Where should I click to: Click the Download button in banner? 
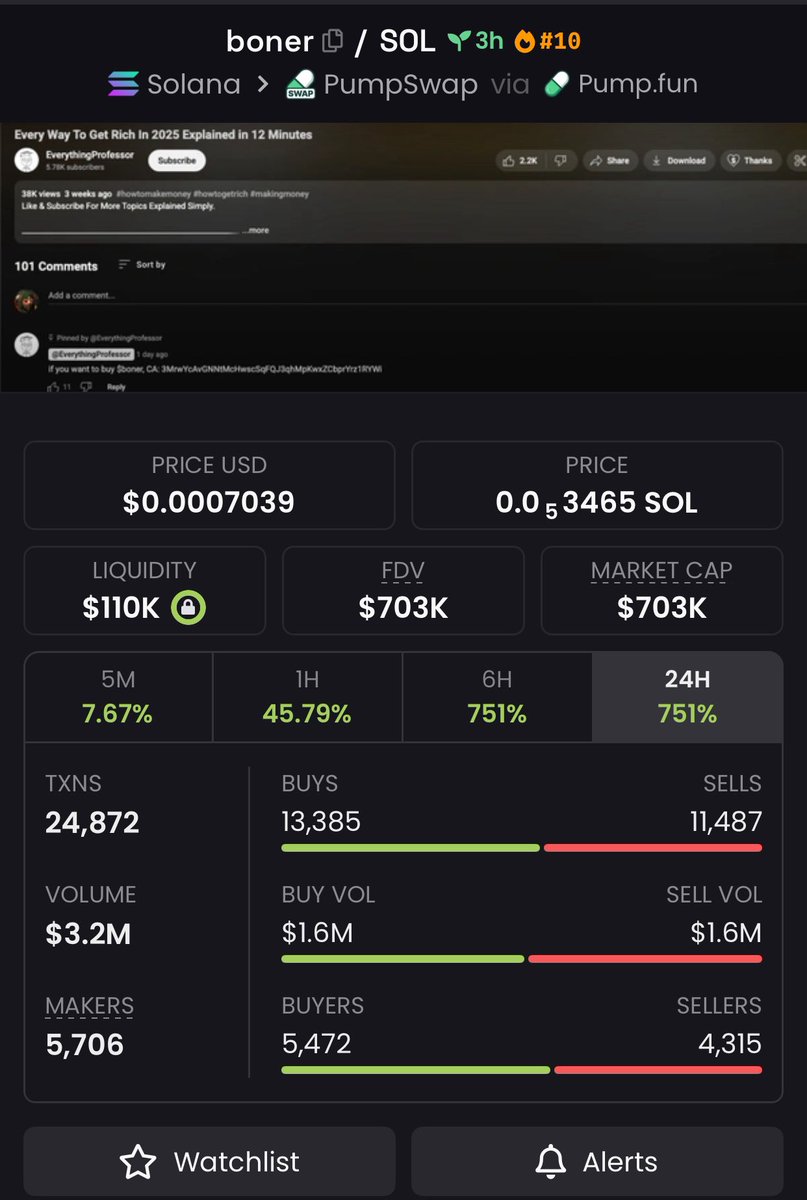click(x=679, y=160)
